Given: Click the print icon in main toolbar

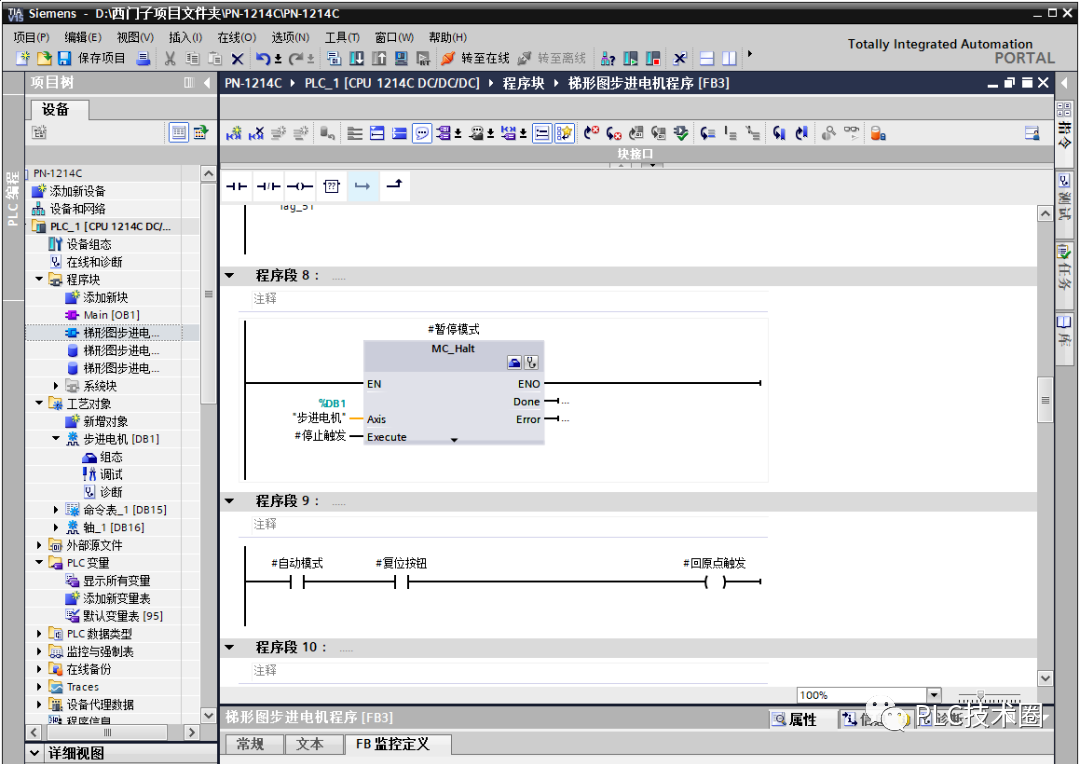Looking at the screenshot, I should pos(143,59).
